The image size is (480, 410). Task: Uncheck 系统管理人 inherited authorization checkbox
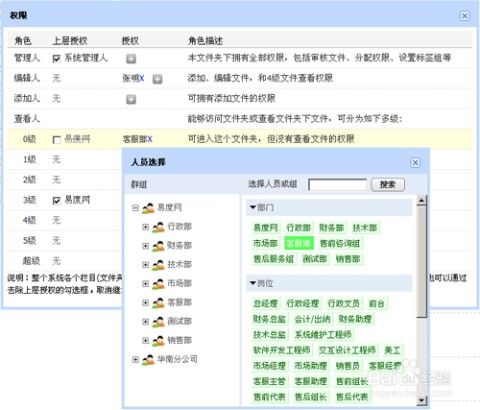coord(57,59)
